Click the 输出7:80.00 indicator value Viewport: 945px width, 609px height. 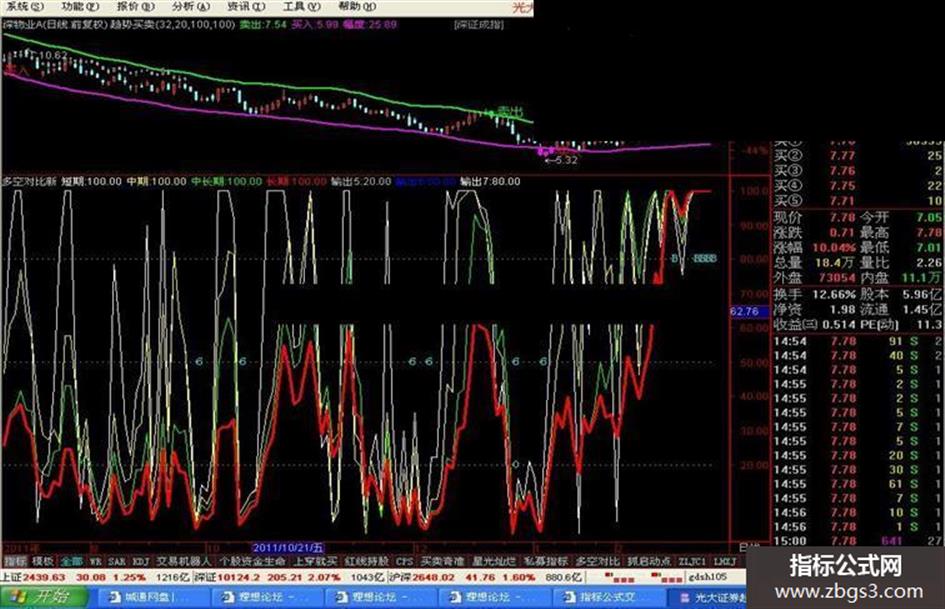click(x=491, y=181)
